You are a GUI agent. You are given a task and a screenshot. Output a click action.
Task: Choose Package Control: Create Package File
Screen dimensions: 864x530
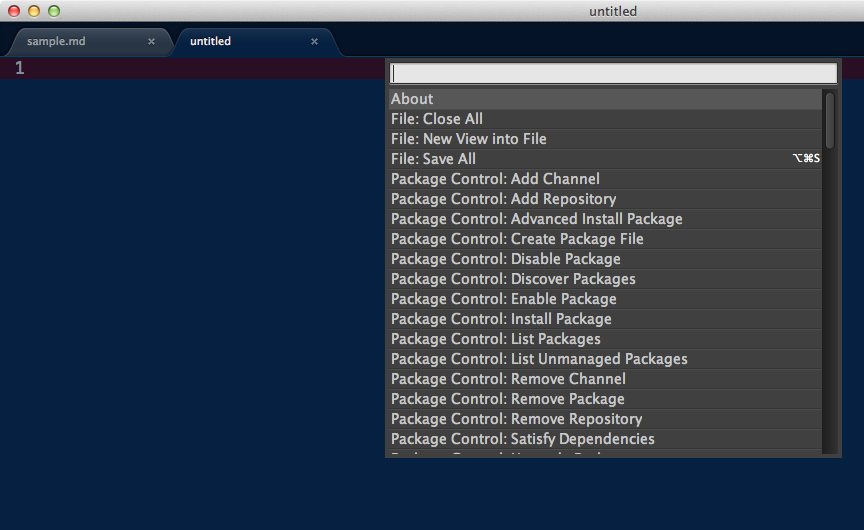(606, 239)
